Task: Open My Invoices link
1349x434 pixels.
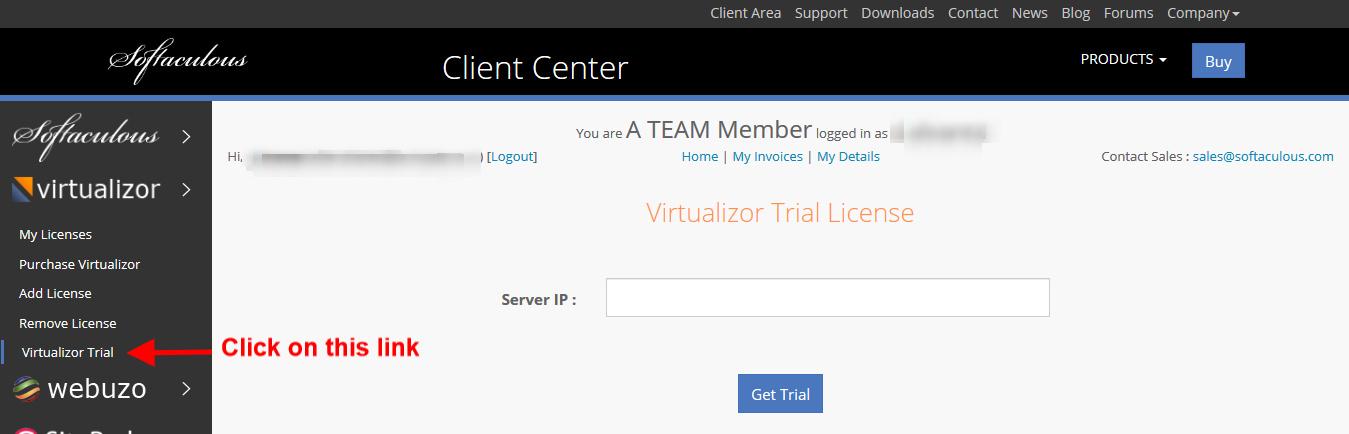Action: pyautogui.click(x=768, y=157)
